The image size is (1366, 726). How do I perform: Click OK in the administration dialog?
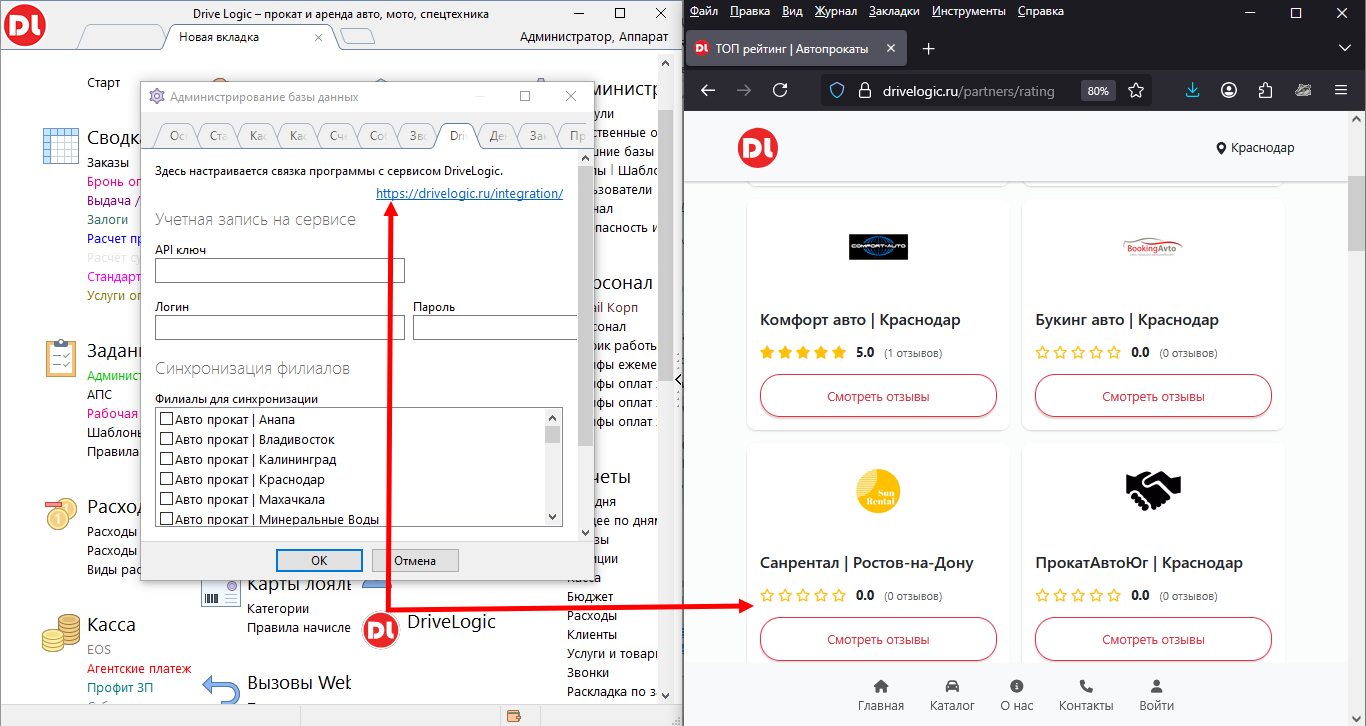(x=319, y=561)
